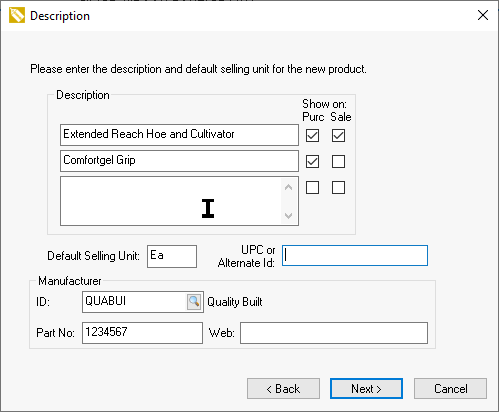This screenshot has width=499, height=412.
Task: Click the Next button
Action: 366,389
